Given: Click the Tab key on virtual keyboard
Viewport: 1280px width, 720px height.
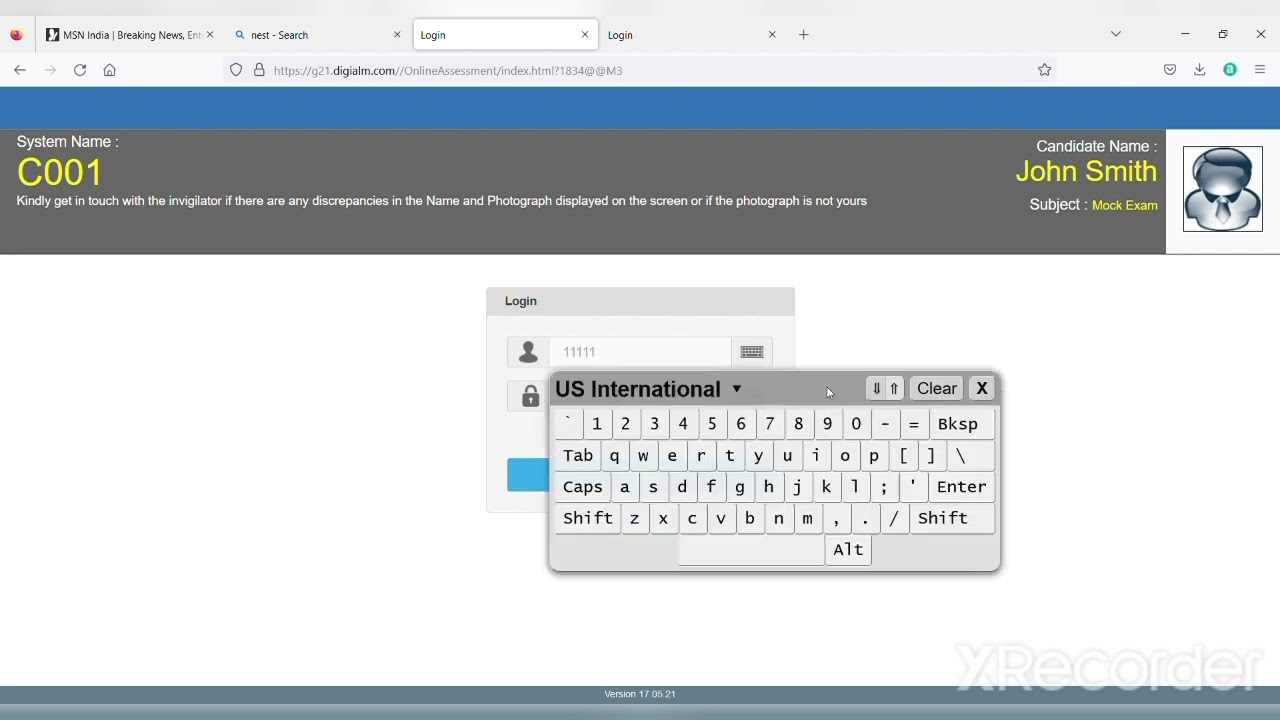Looking at the screenshot, I should point(578,456).
